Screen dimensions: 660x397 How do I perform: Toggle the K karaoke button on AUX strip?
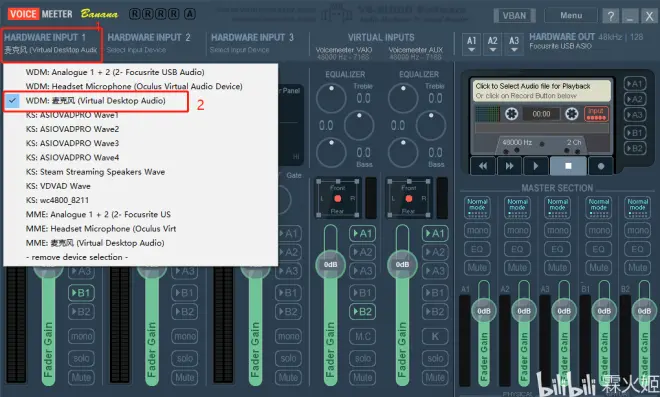(435, 336)
